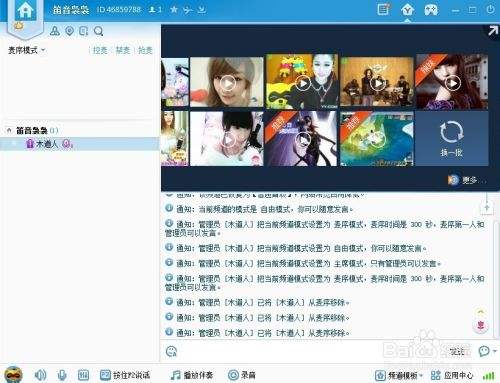500x383 pixels.
Task: Click the 发送 send button
Action: click(x=457, y=351)
